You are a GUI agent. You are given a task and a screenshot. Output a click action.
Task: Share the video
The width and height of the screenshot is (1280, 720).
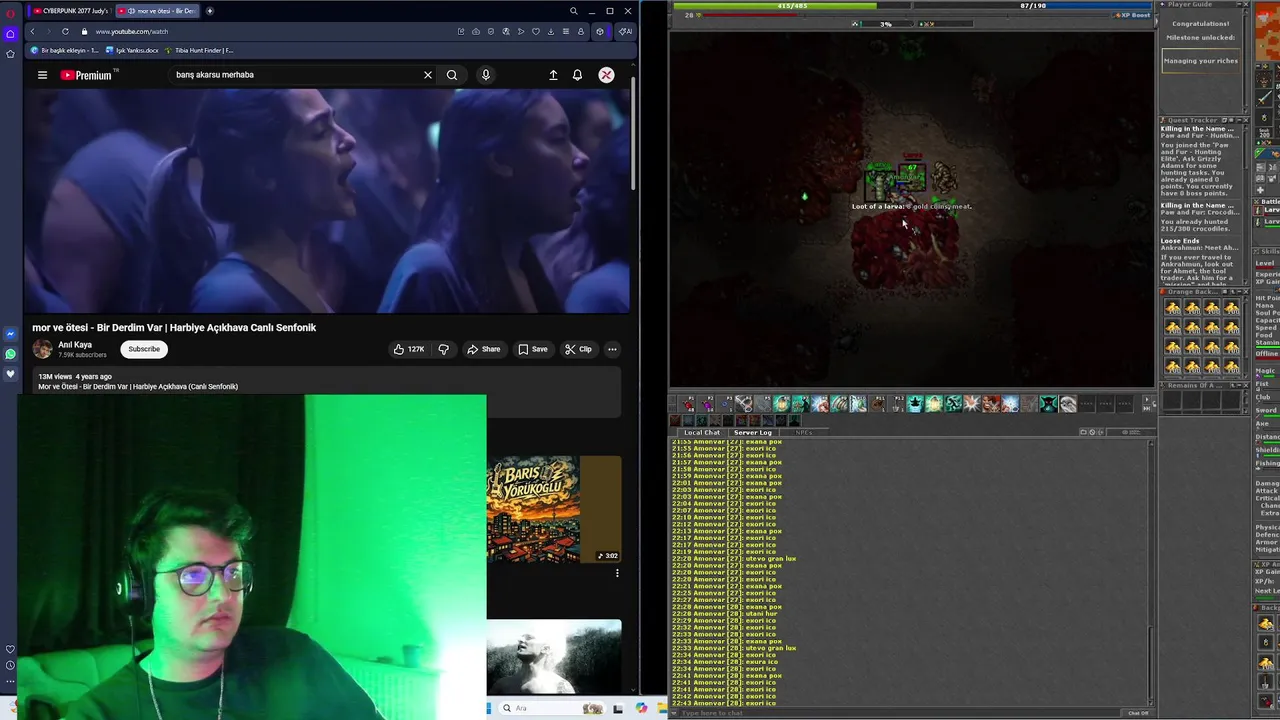click(483, 349)
